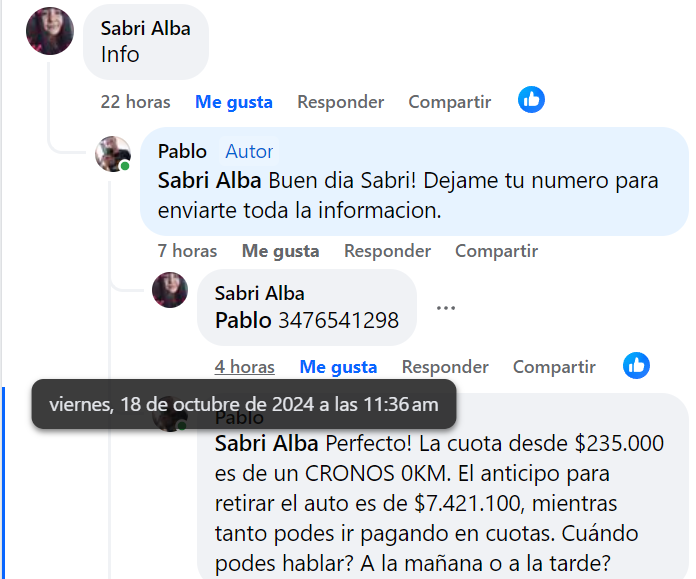Image resolution: width=696 pixels, height=579 pixels.
Task: Click the Sabri Alba mention in the Perfecto reply
Action: click(266, 443)
